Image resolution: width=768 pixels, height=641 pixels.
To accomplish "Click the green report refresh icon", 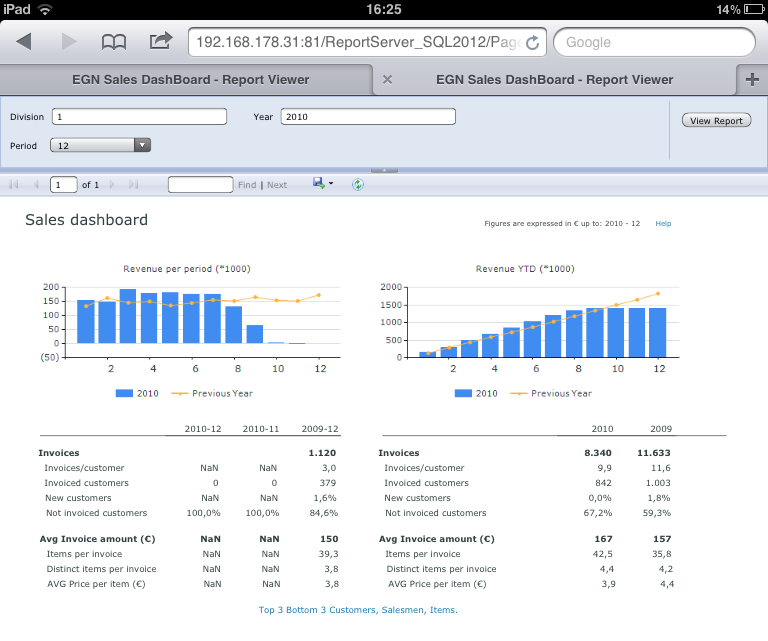I will [358, 184].
